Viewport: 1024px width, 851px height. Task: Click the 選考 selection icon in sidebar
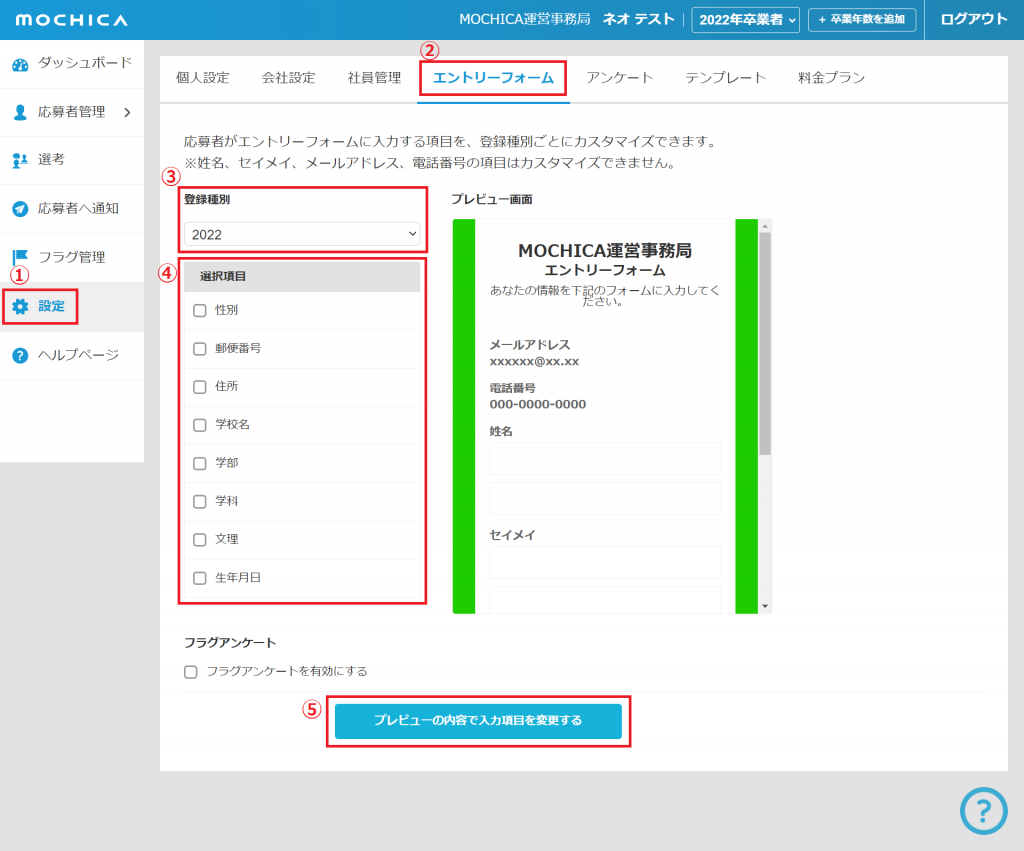pyautogui.click(x=20, y=160)
